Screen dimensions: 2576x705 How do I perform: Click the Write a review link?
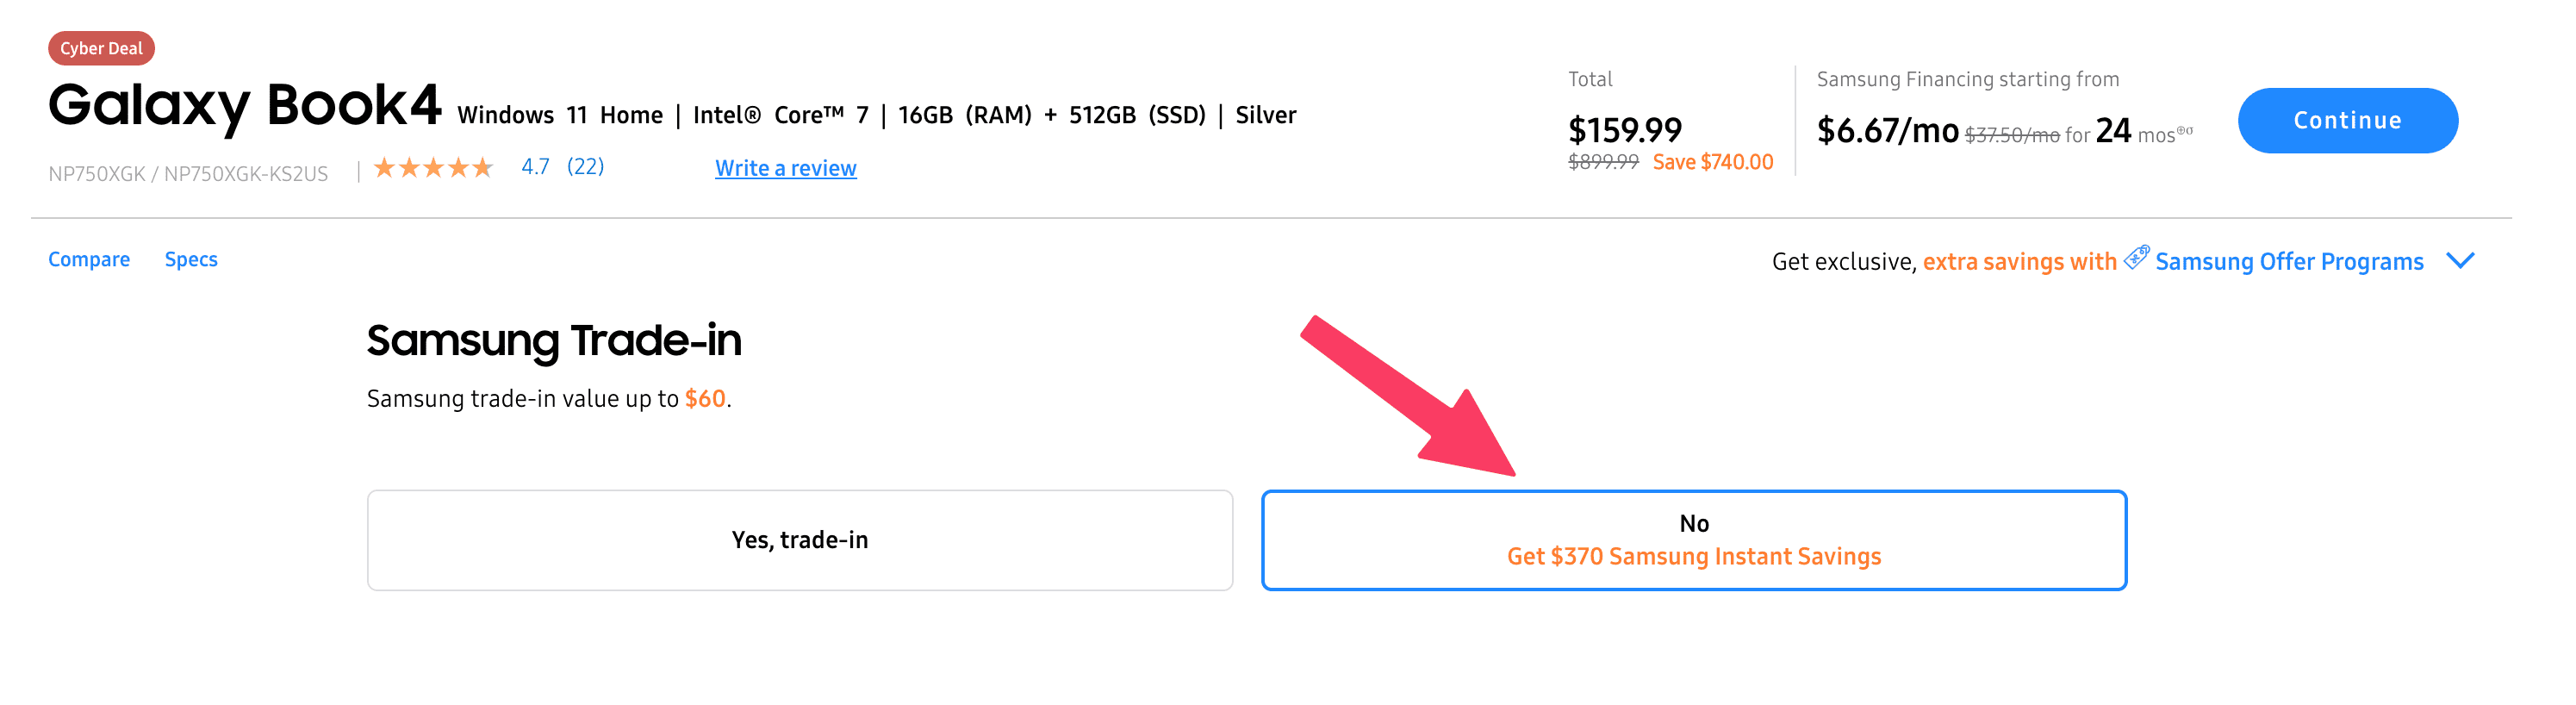[x=785, y=168]
